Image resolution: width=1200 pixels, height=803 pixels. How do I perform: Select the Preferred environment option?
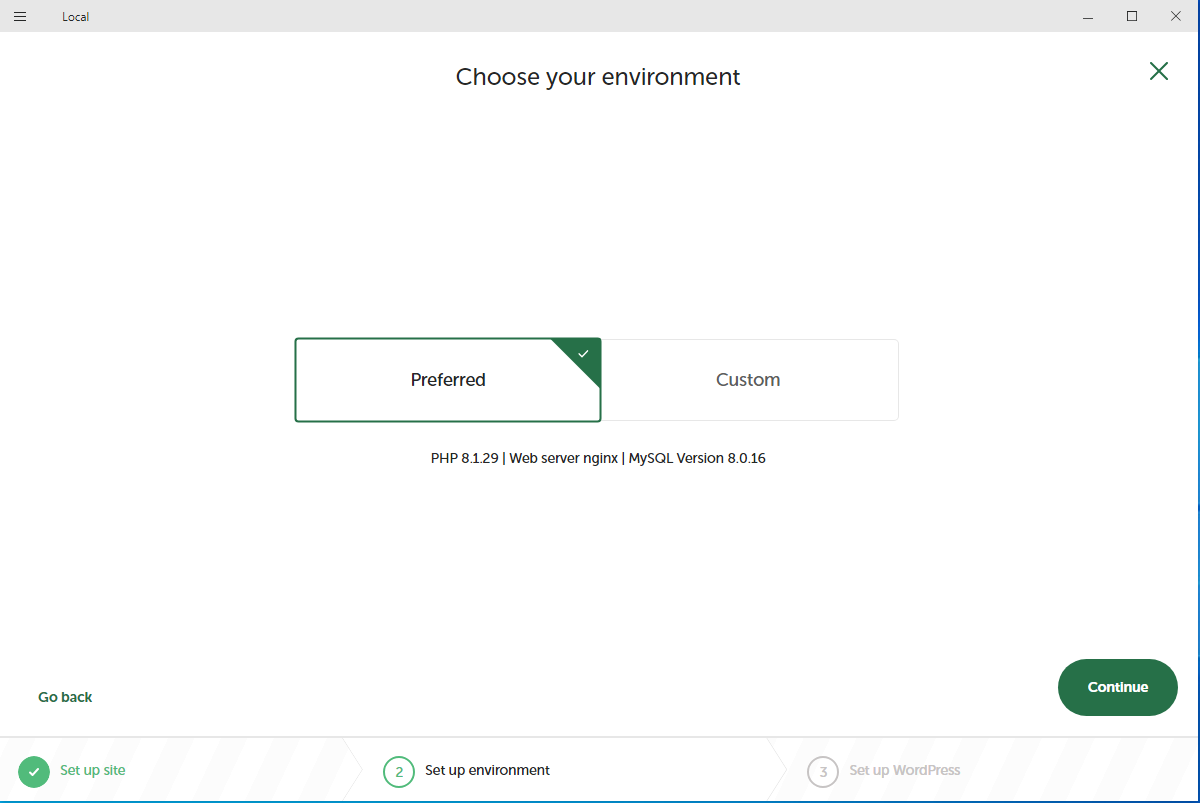(x=447, y=380)
